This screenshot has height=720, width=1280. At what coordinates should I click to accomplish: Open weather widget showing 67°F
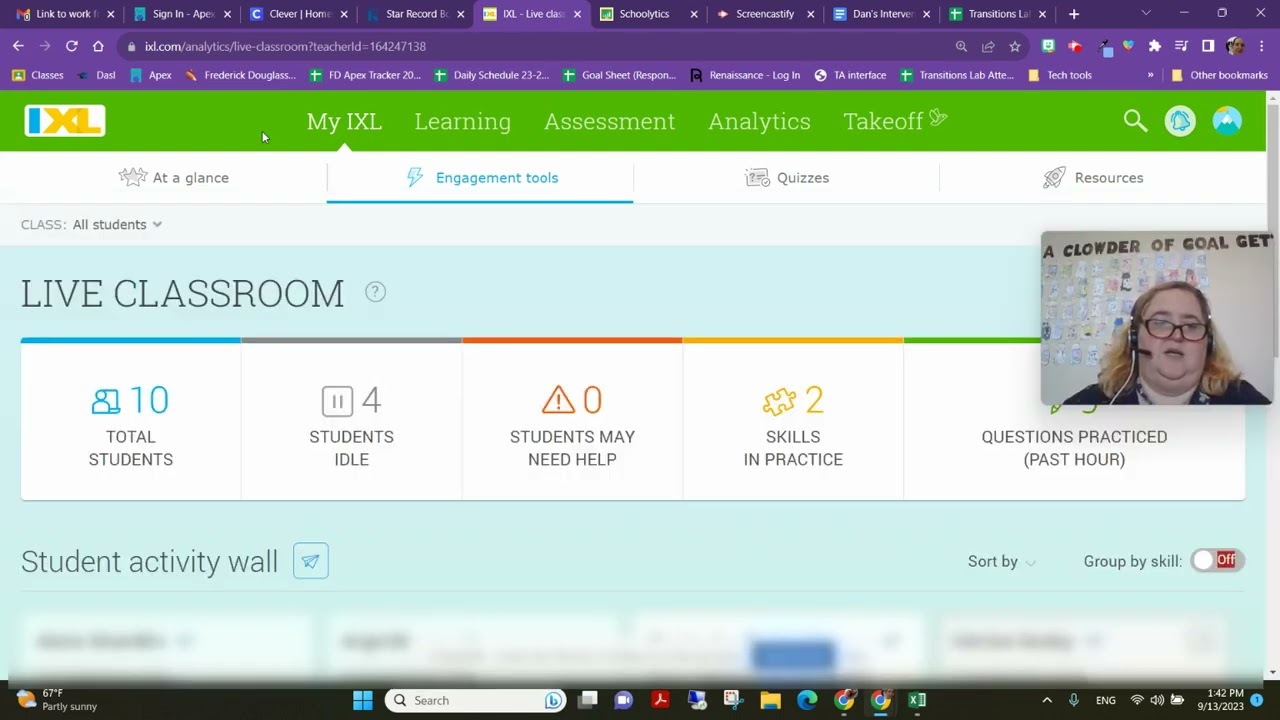[57, 700]
